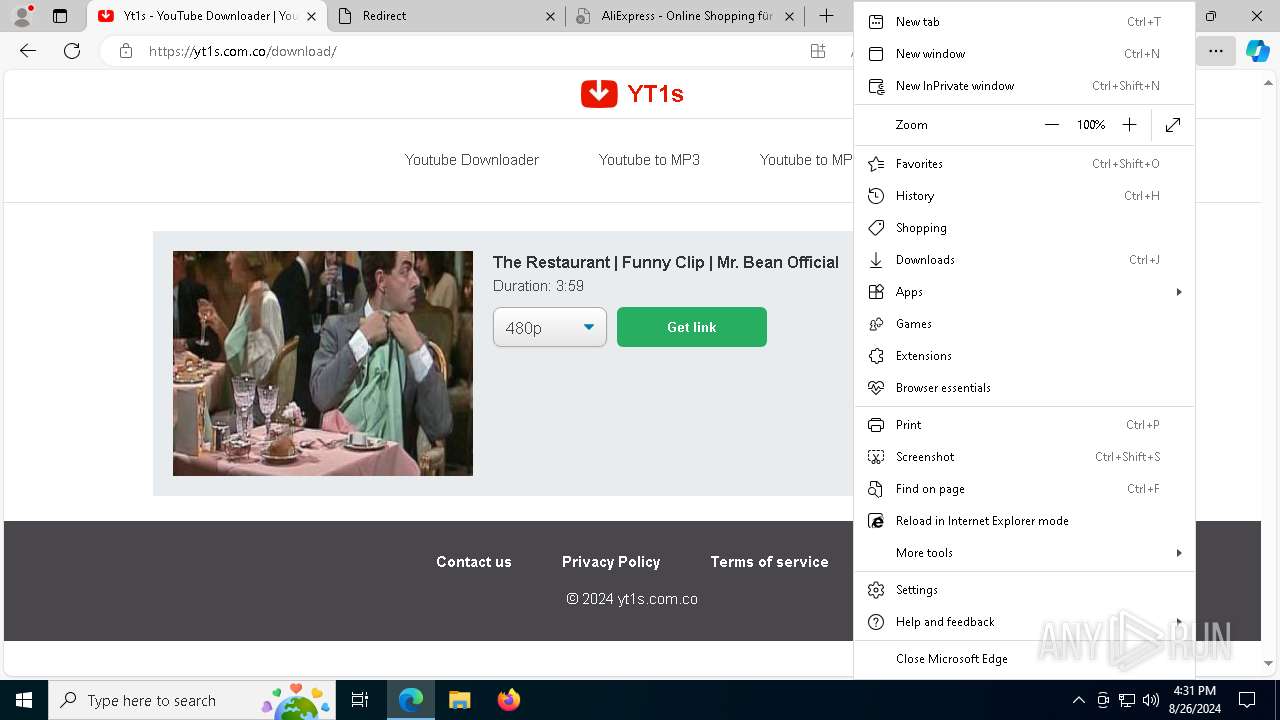Screen dimensions: 1280x720
Task: Expand the Apps submenu
Action: (1024, 292)
